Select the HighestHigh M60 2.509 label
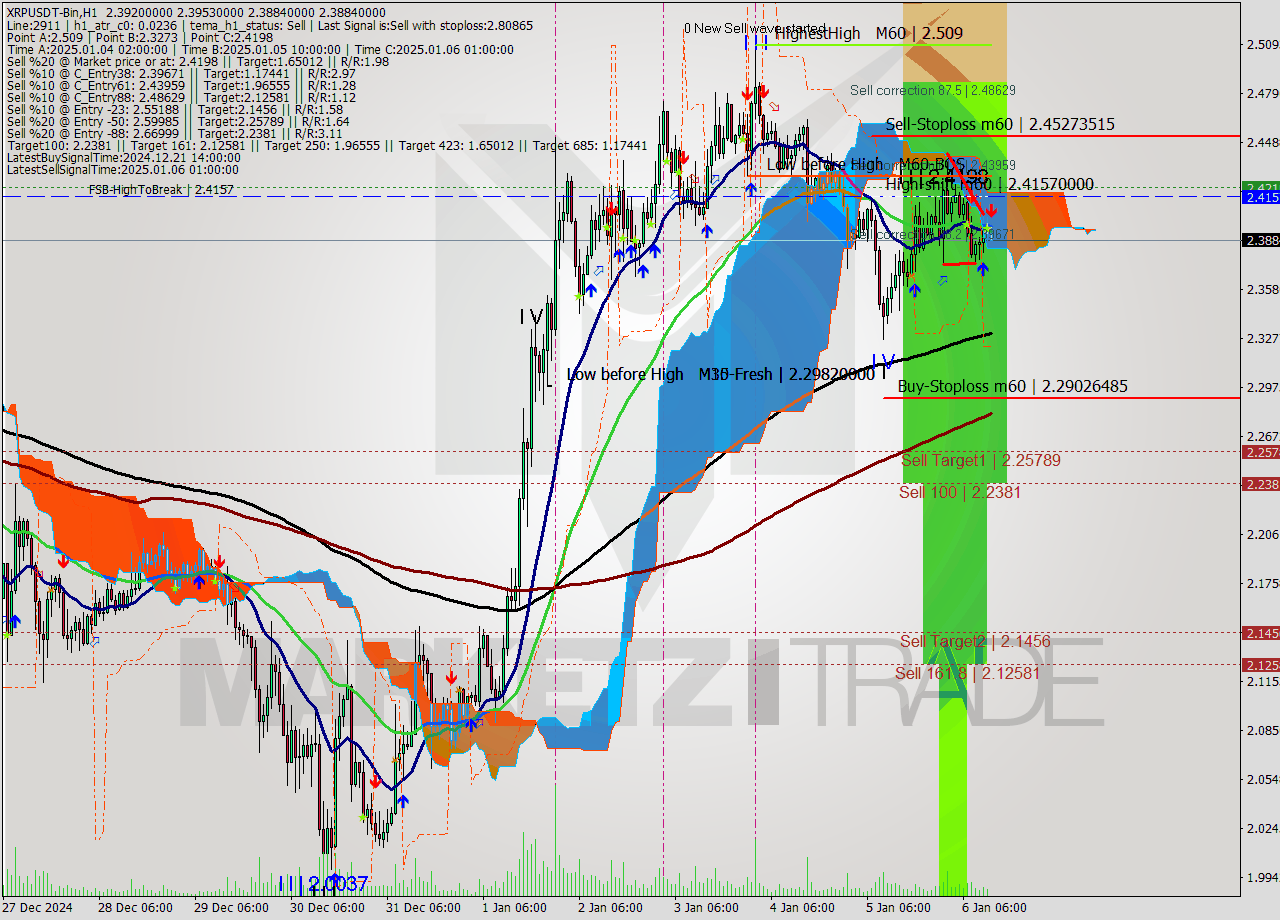This screenshot has height=920, width=1280. 869,33
